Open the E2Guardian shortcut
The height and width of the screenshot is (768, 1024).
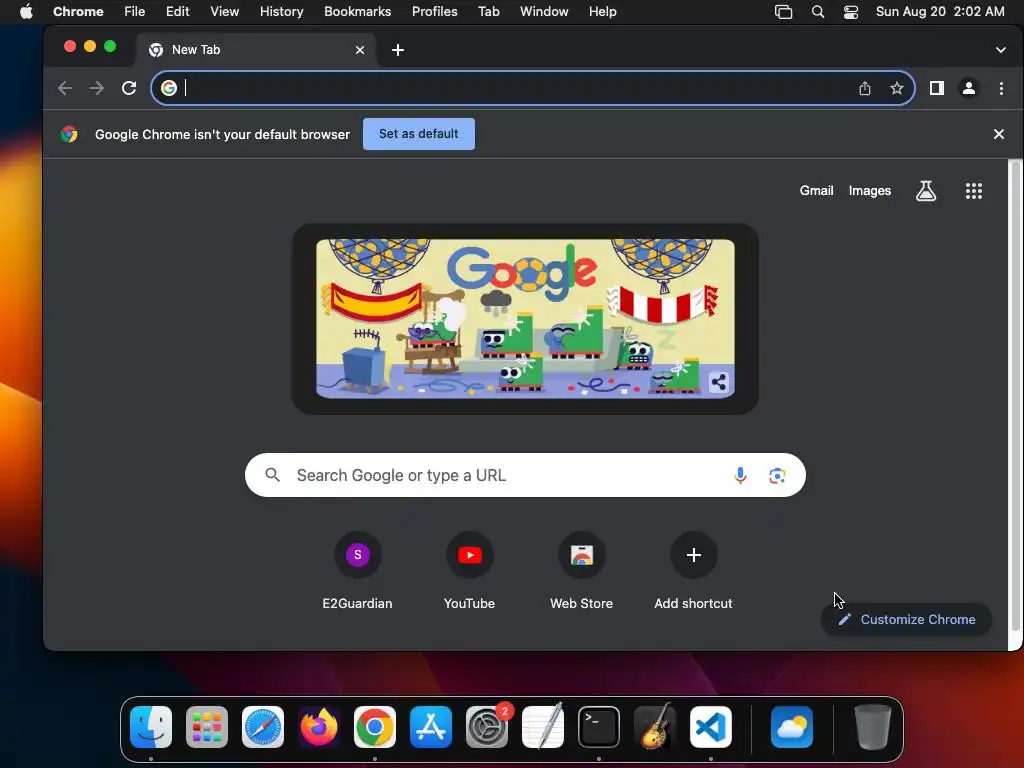(357, 555)
